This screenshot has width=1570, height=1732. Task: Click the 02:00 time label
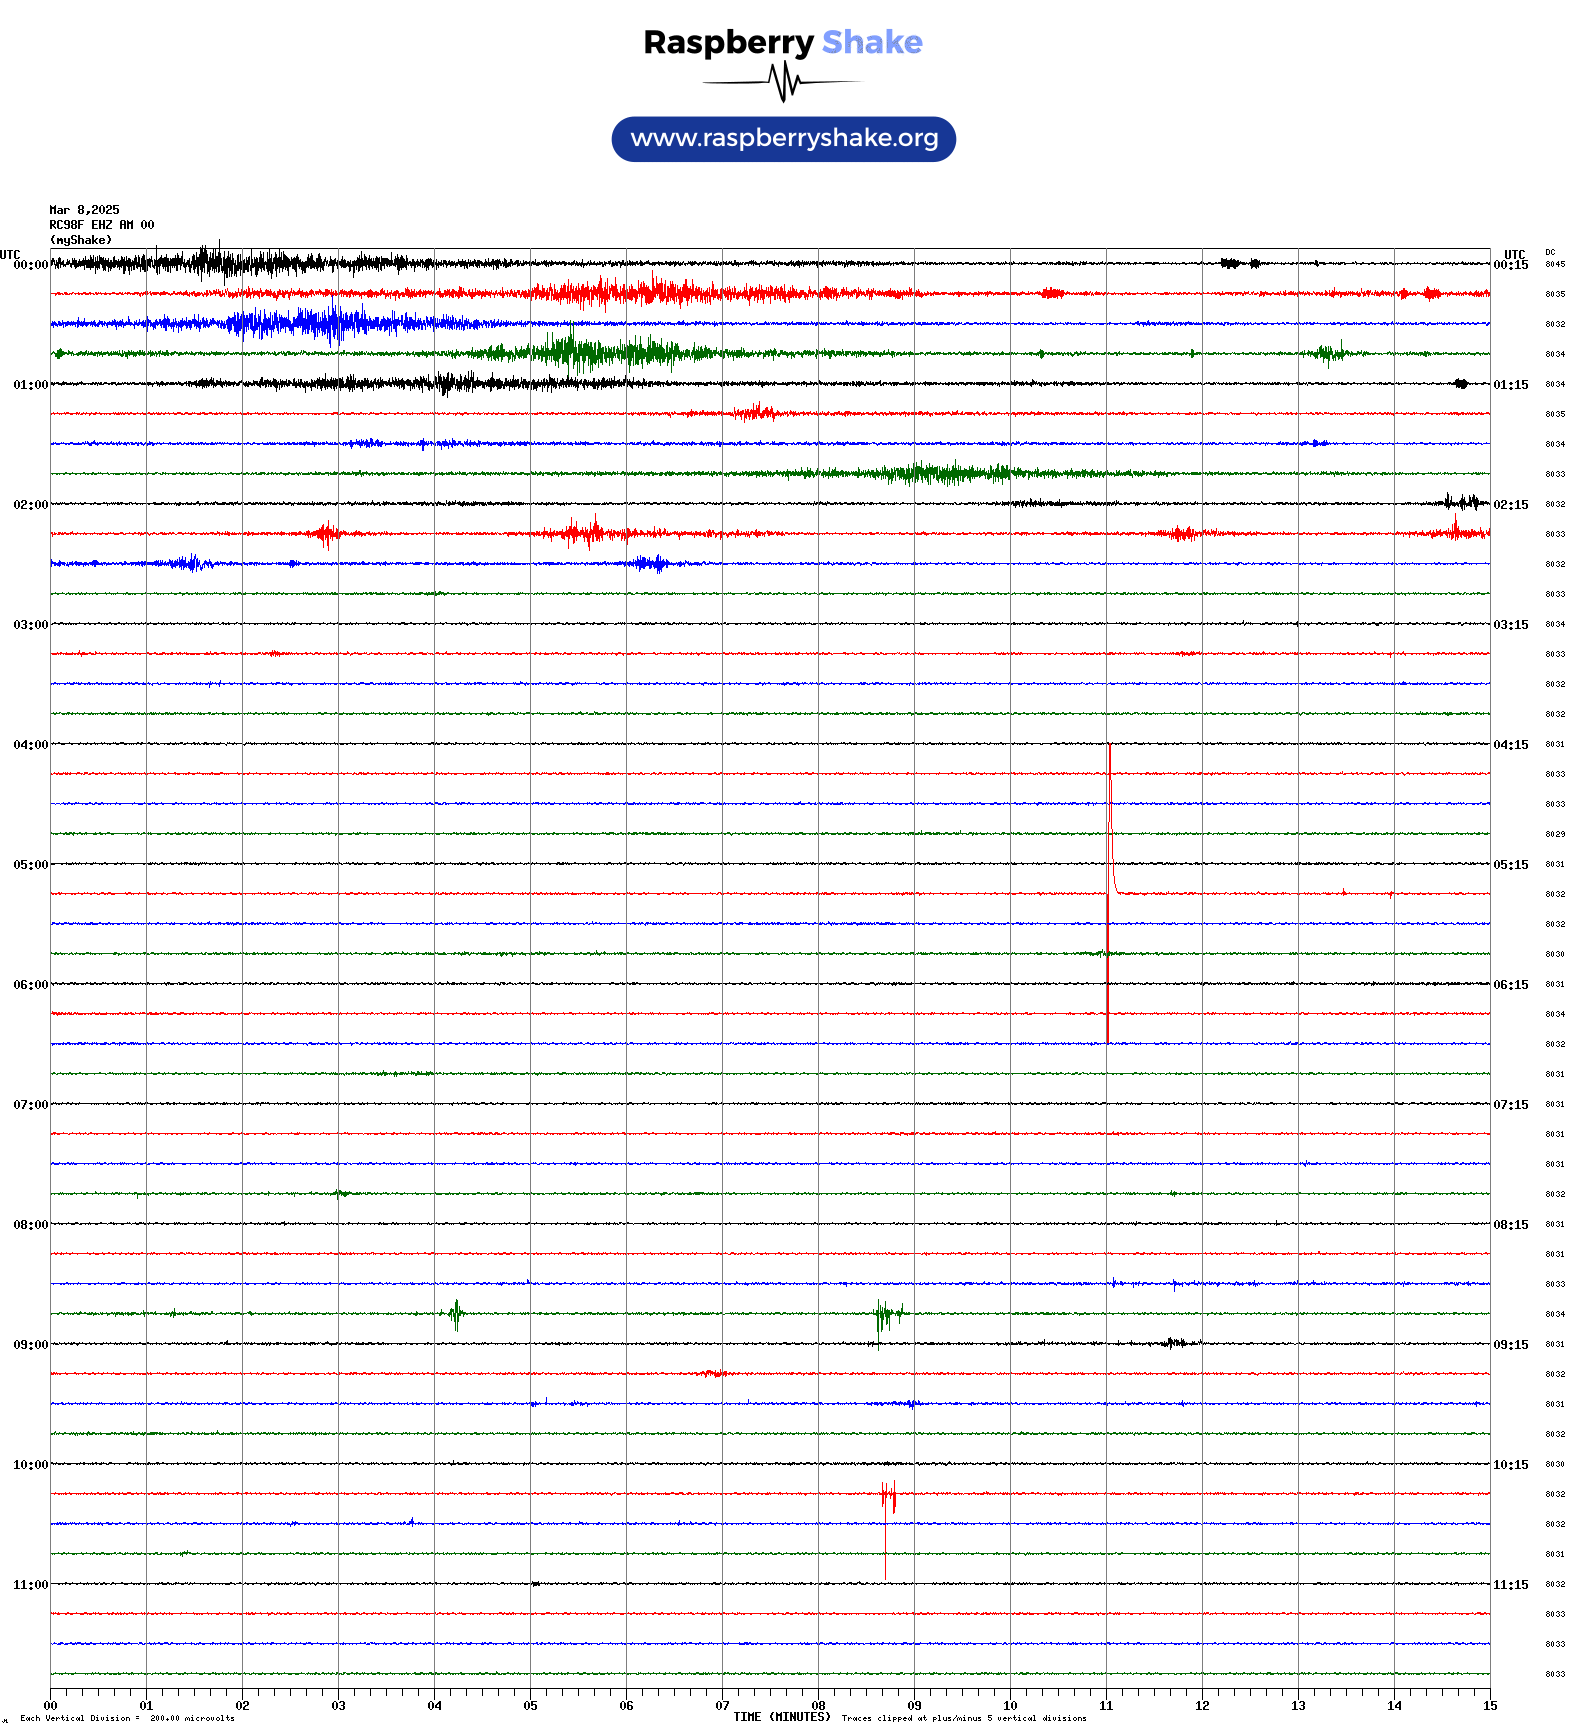[x=30, y=505]
